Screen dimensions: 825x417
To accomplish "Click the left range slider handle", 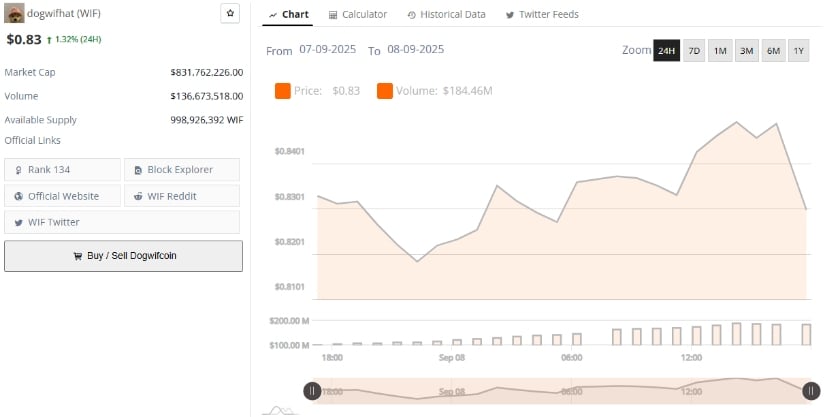I will pos(312,391).
